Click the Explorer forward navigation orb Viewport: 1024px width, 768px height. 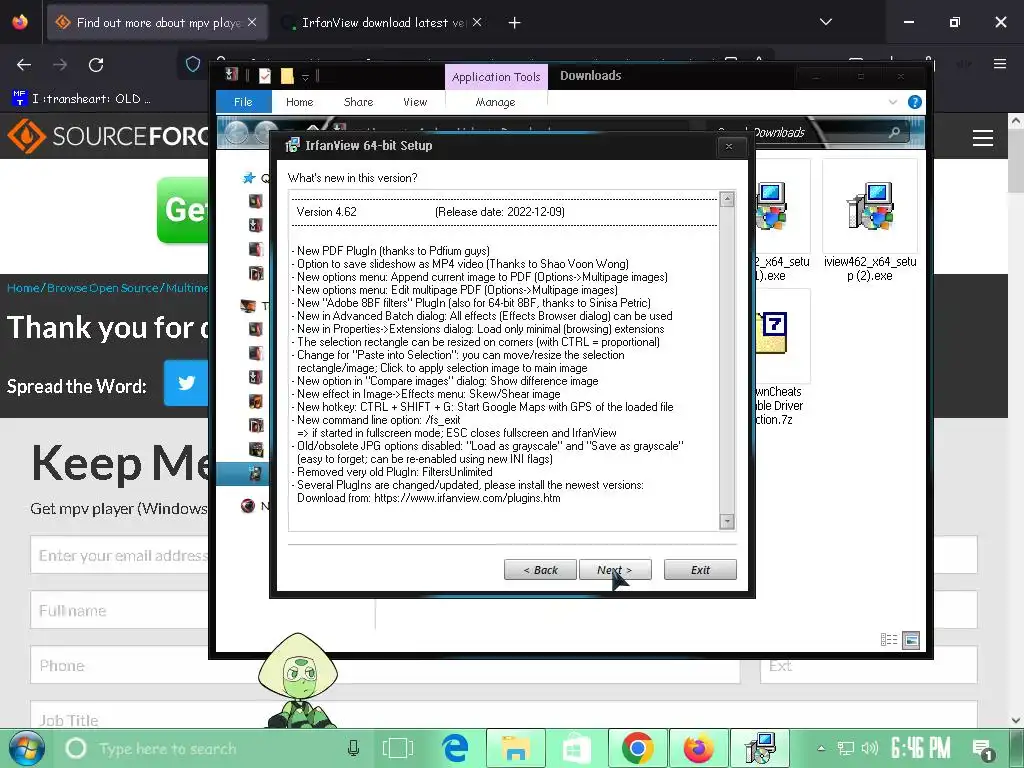[x=265, y=133]
